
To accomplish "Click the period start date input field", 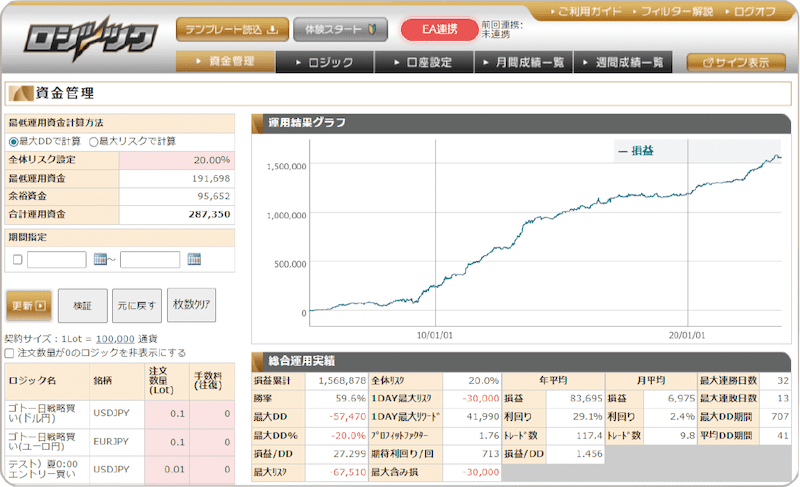I will pyautogui.click(x=57, y=260).
